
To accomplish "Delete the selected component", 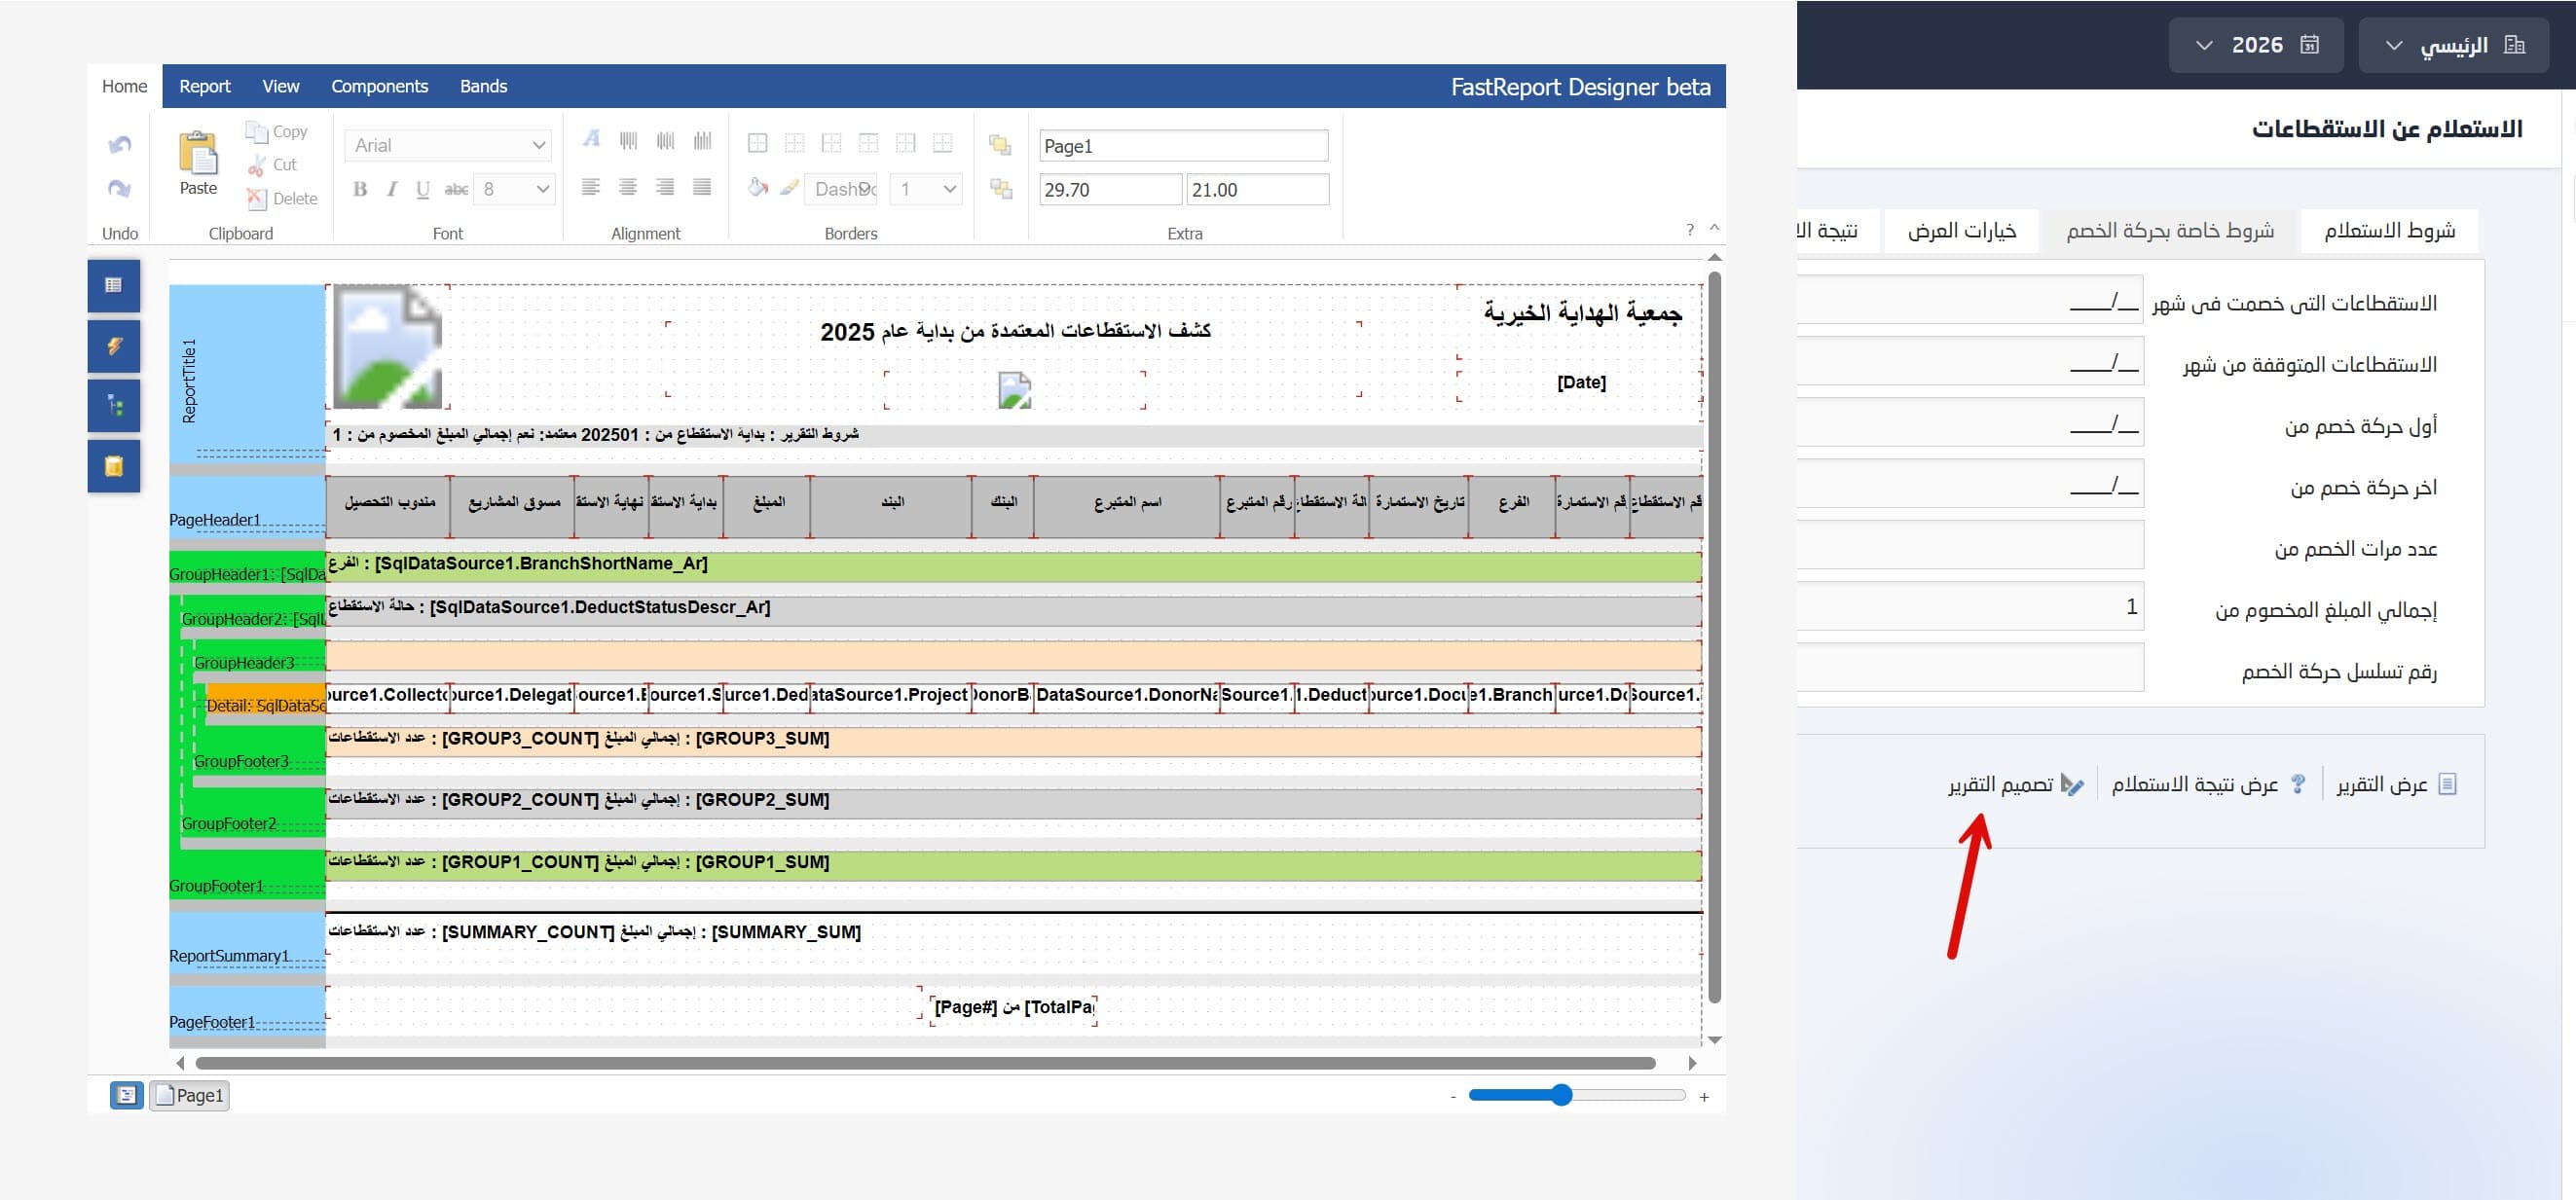I will click(282, 198).
